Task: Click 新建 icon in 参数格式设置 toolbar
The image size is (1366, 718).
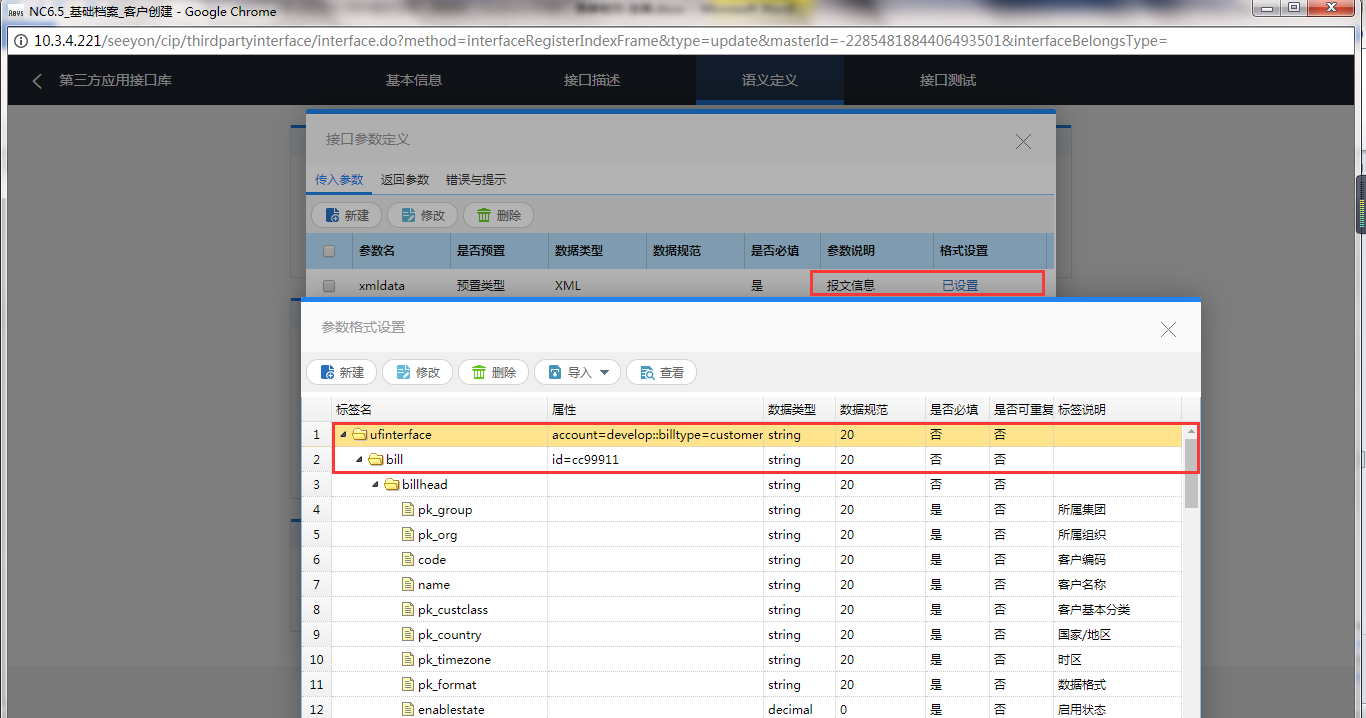Action: click(x=328, y=373)
